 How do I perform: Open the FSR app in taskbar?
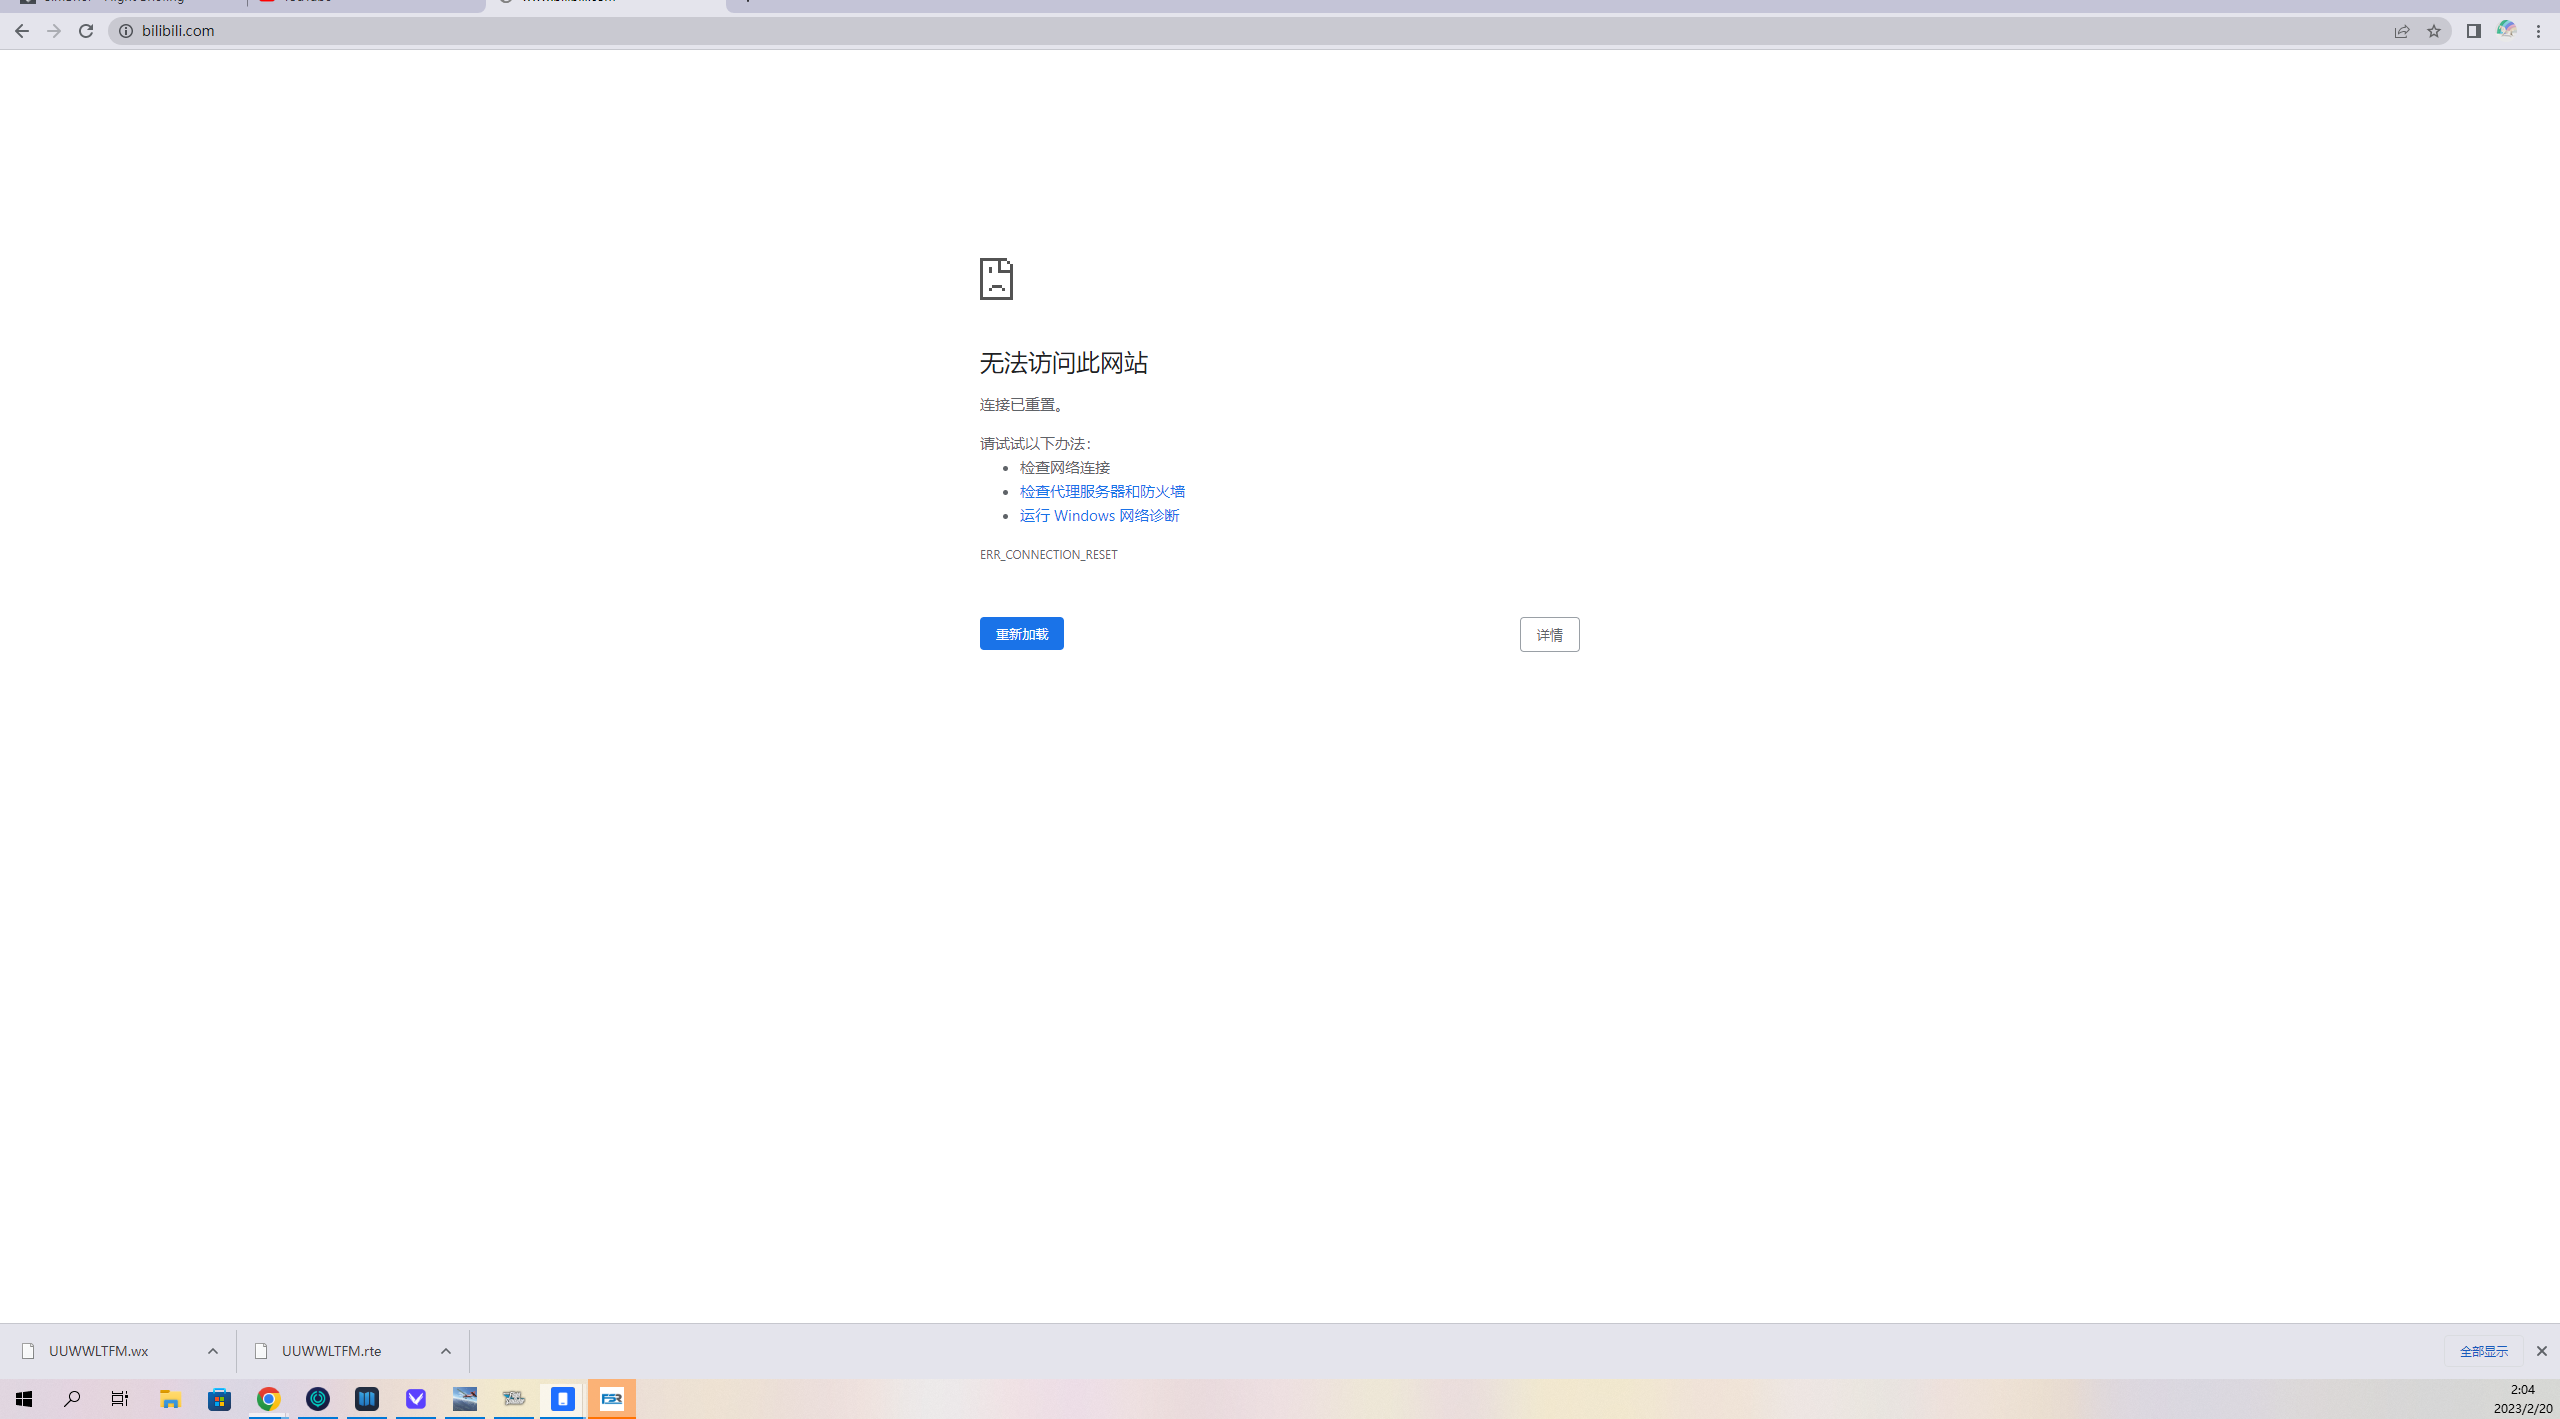pos(612,1399)
